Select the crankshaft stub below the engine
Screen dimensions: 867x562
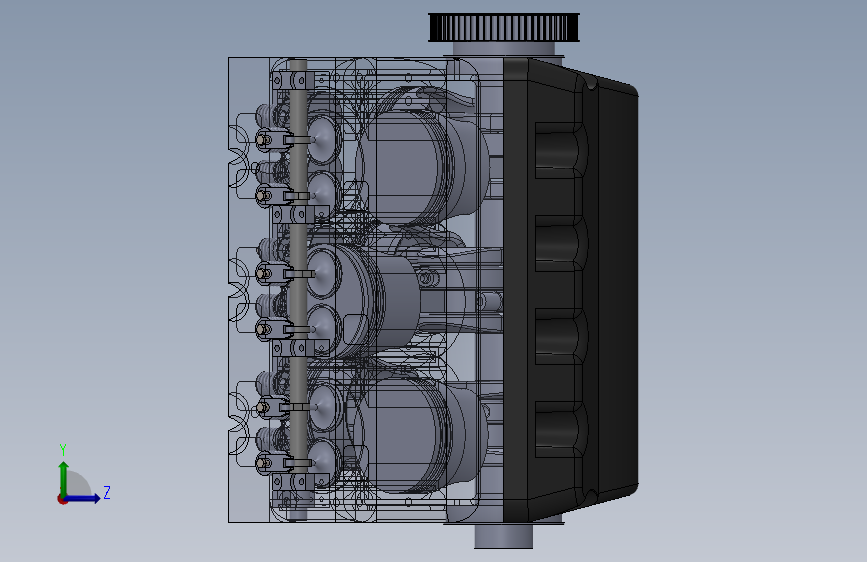[x=503, y=535]
